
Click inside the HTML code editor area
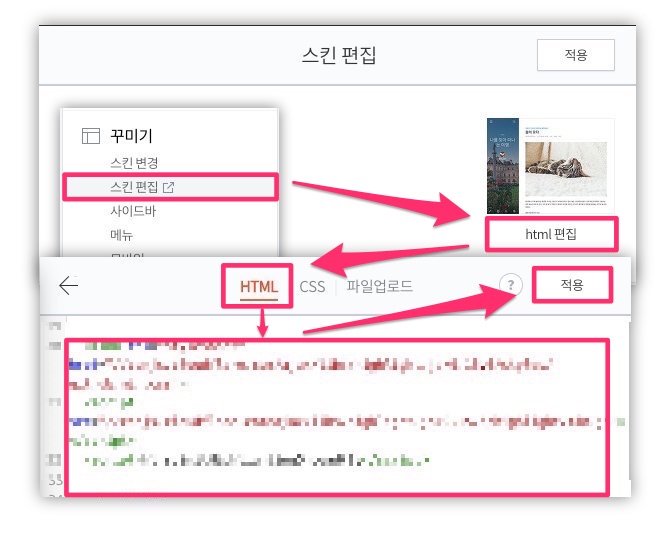(337, 418)
